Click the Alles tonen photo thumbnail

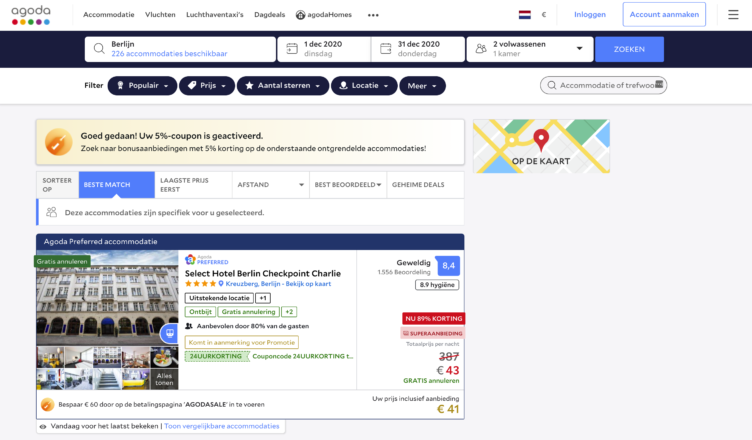[164, 378]
